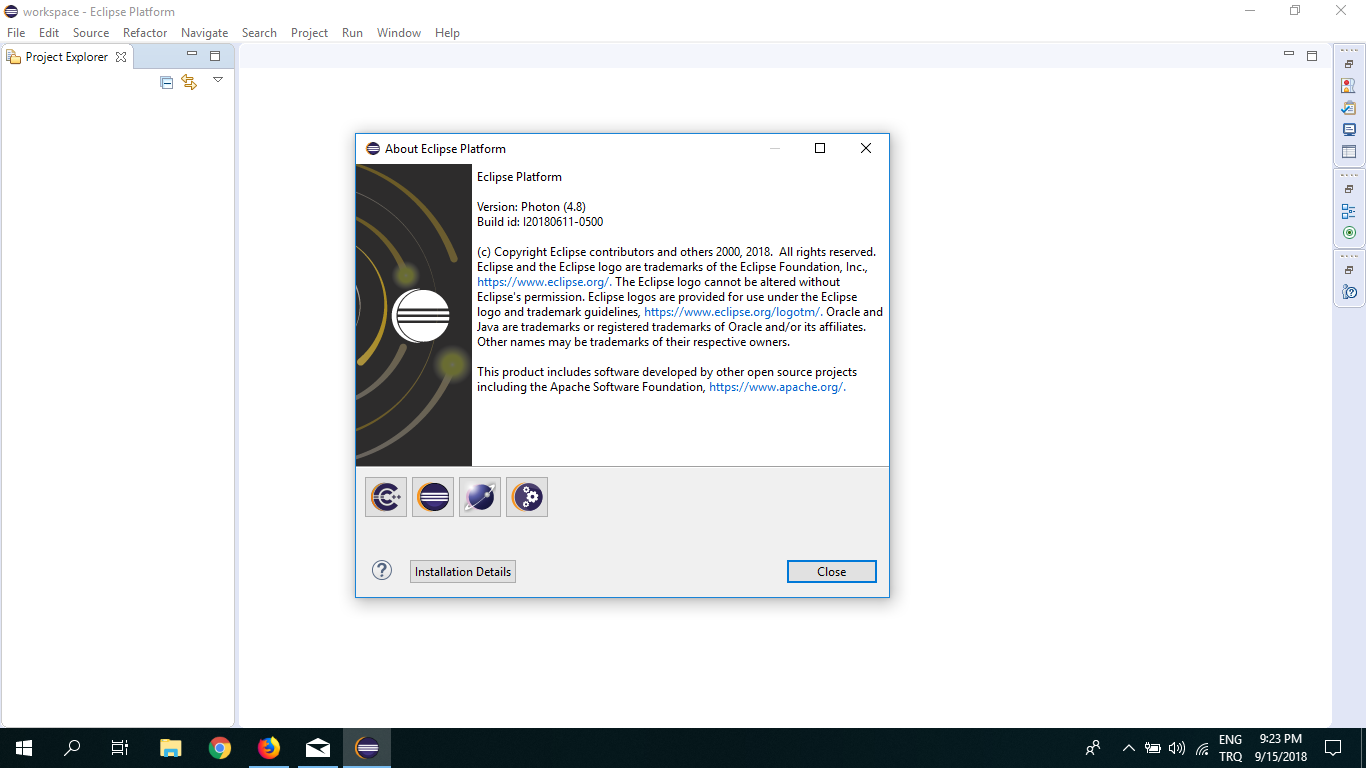Open the Refactor menu
1366x768 pixels.
click(x=145, y=33)
